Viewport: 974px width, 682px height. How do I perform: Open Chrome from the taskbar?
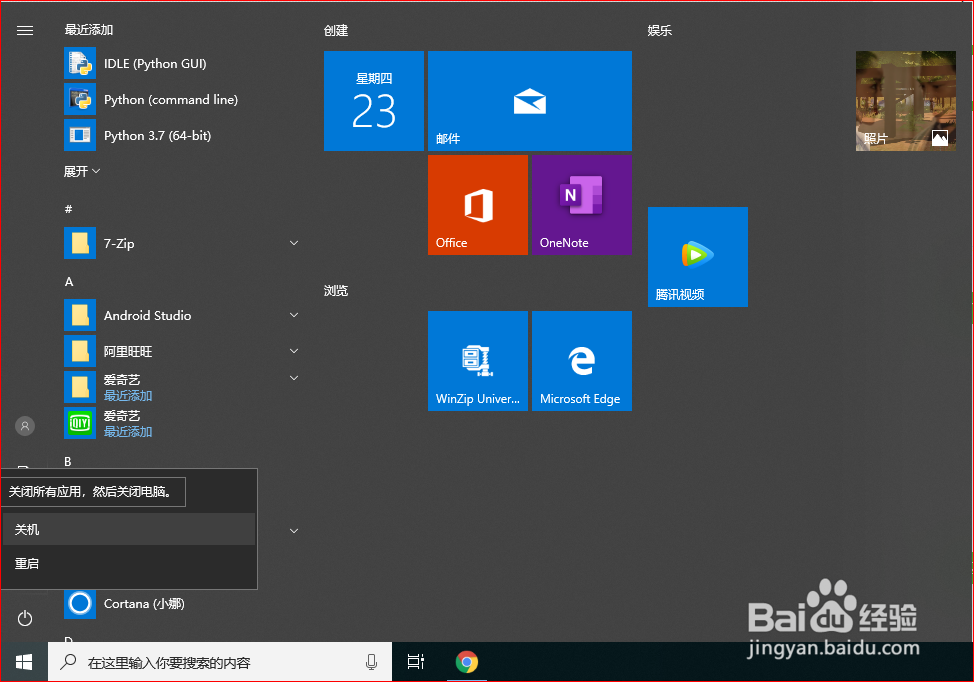coord(466,662)
